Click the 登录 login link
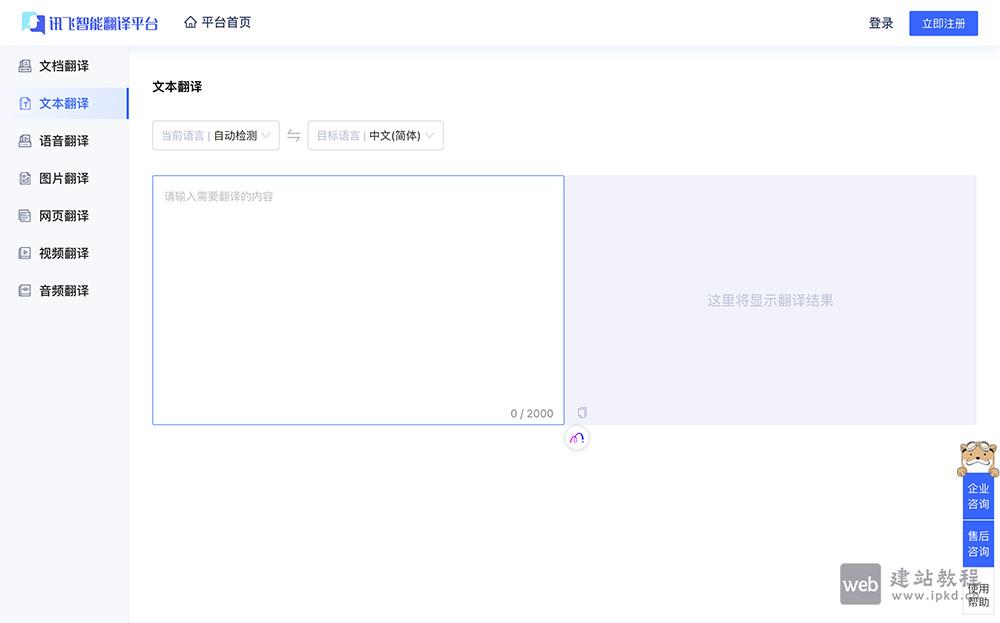Viewport: 1000px width, 623px height. pyautogui.click(x=882, y=22)
